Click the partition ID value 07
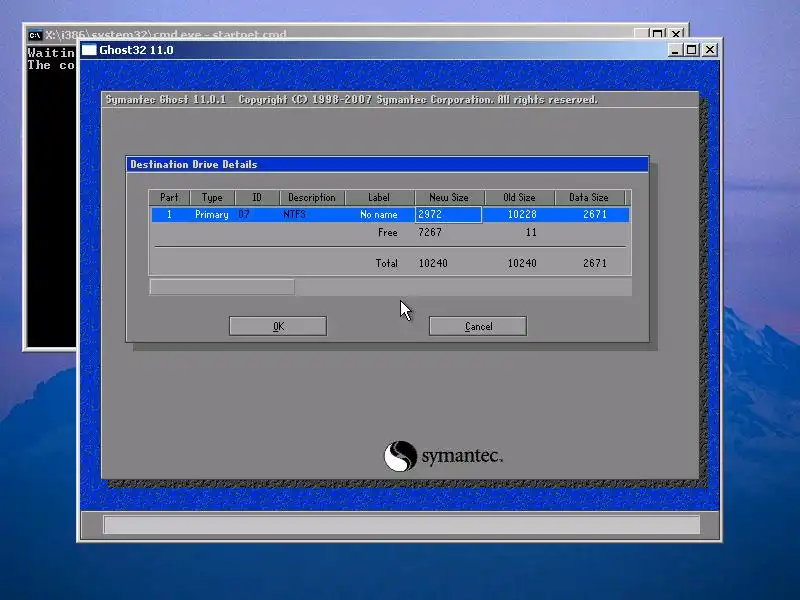This screenshot has width=800, height=600. click(244, 214)
